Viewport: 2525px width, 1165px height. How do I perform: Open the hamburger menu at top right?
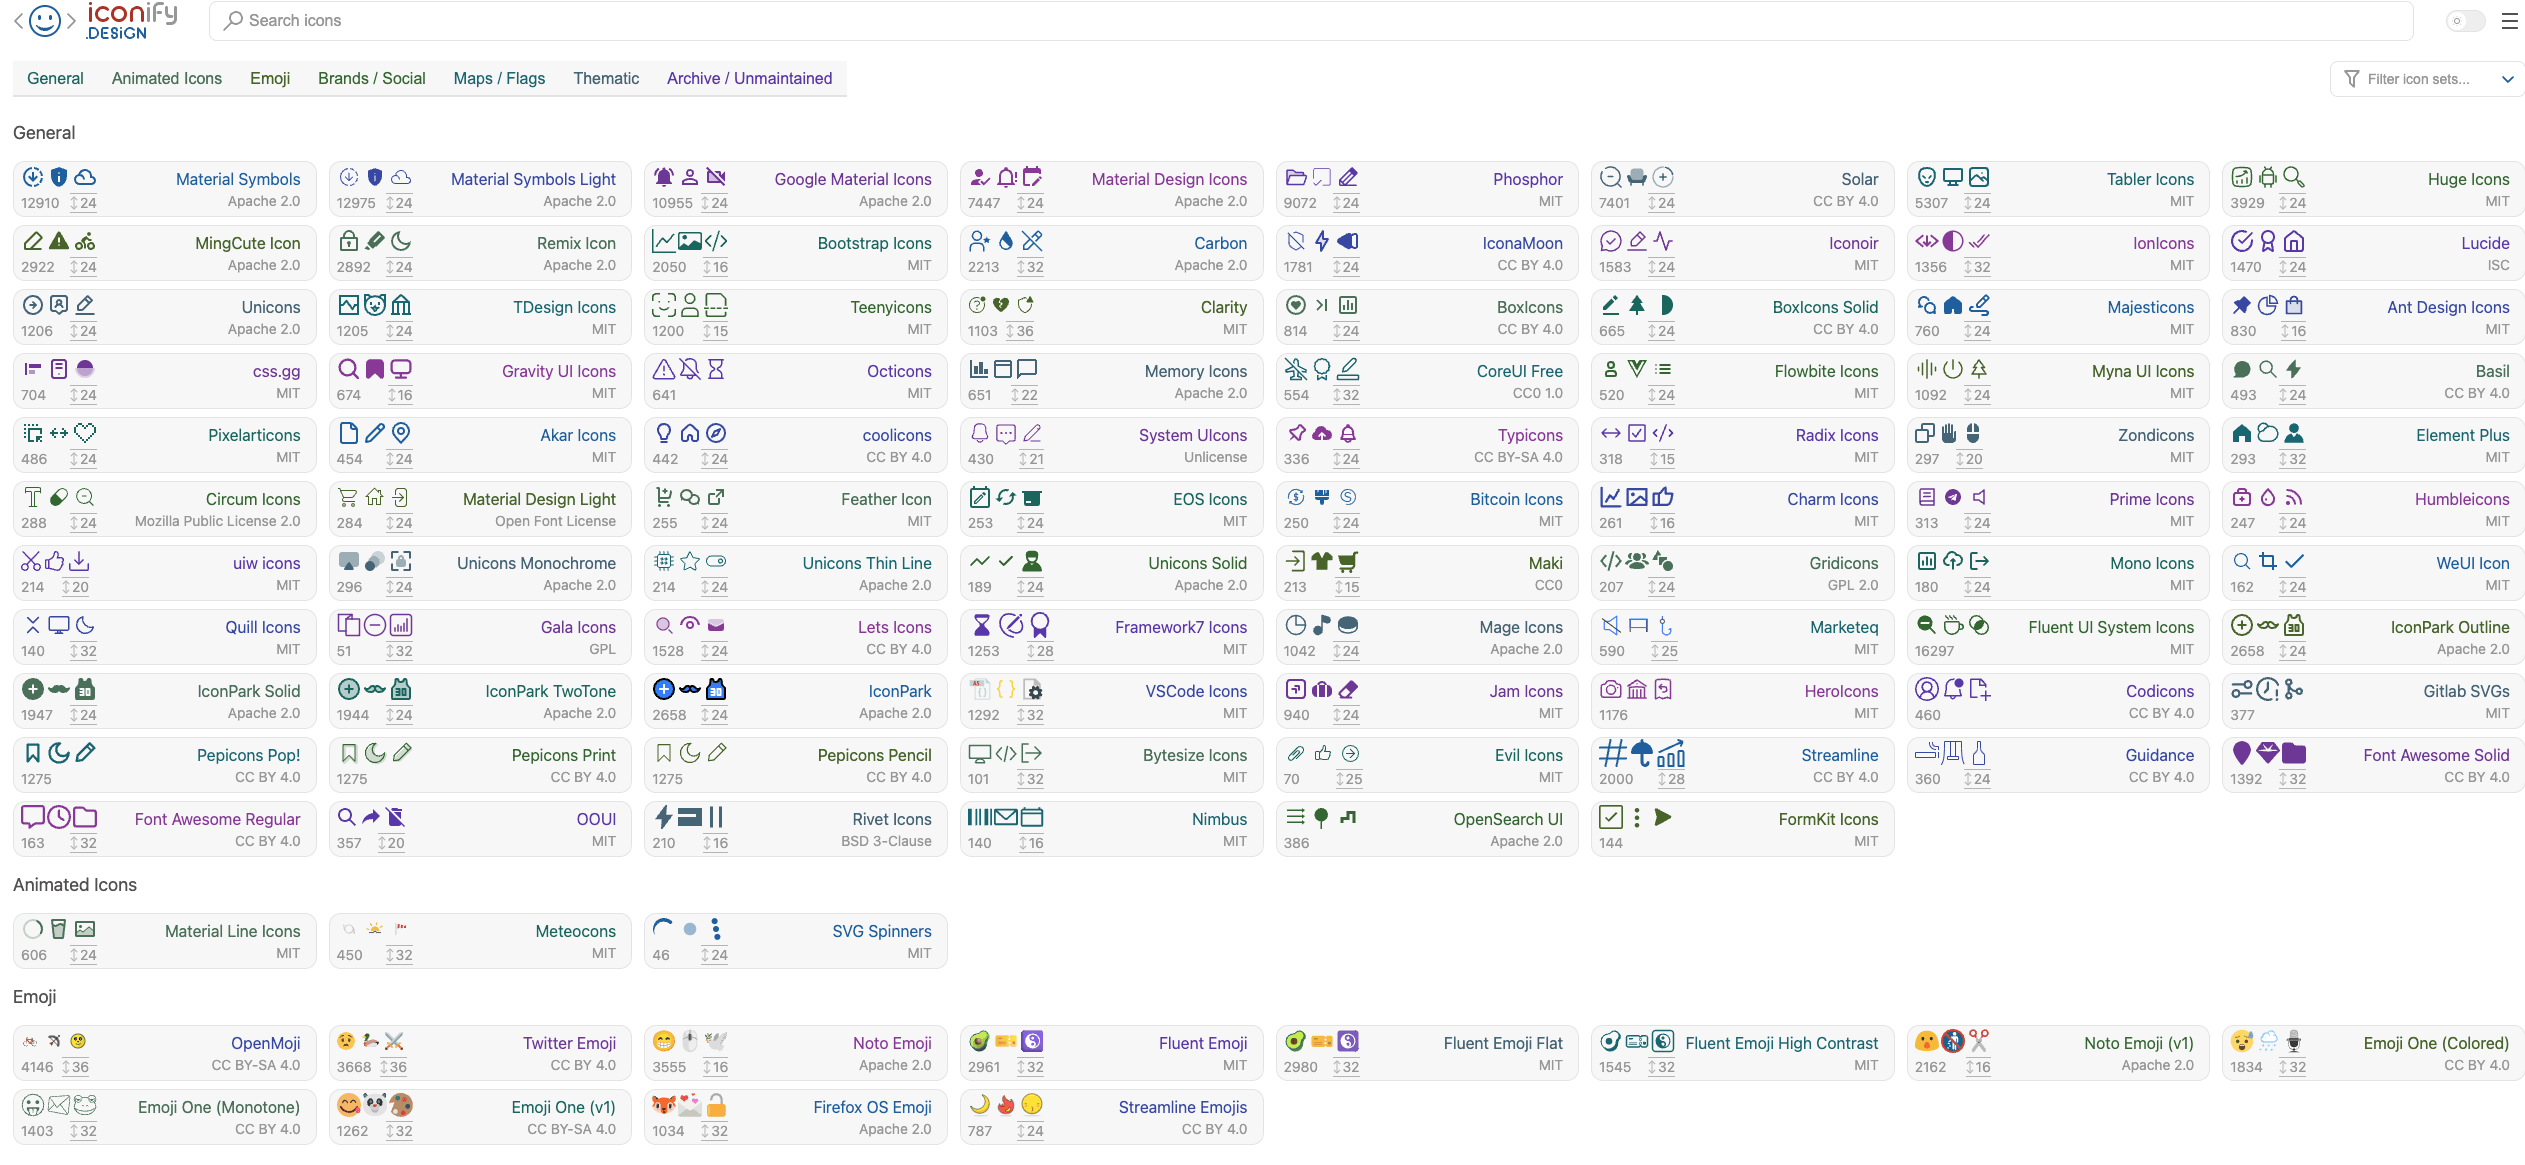[x=2509, y=20]
